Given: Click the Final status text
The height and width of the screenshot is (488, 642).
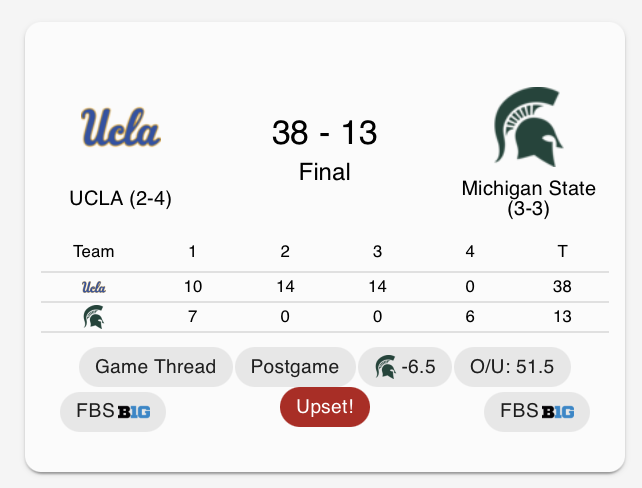Looking at the screenshot, I should pos(325,172).
